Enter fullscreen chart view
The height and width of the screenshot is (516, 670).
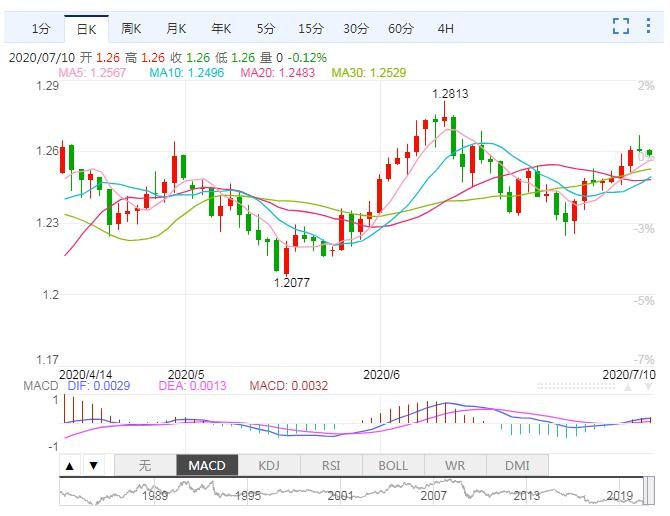coord(621,28)
